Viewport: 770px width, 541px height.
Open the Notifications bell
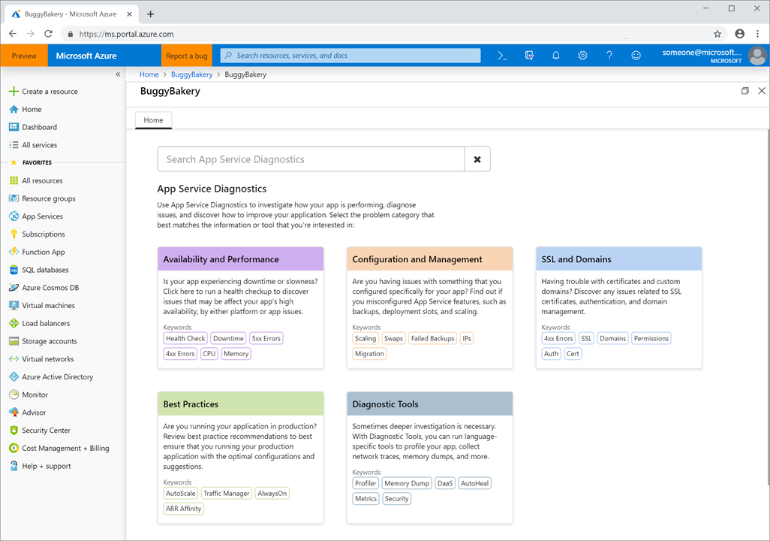(x=555, y=55)
